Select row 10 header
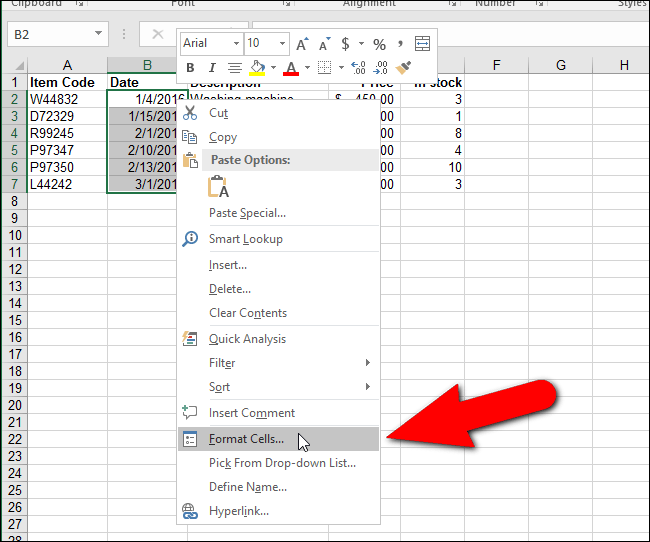The height and width of the screenshot is (542, 650). point(15,235)
